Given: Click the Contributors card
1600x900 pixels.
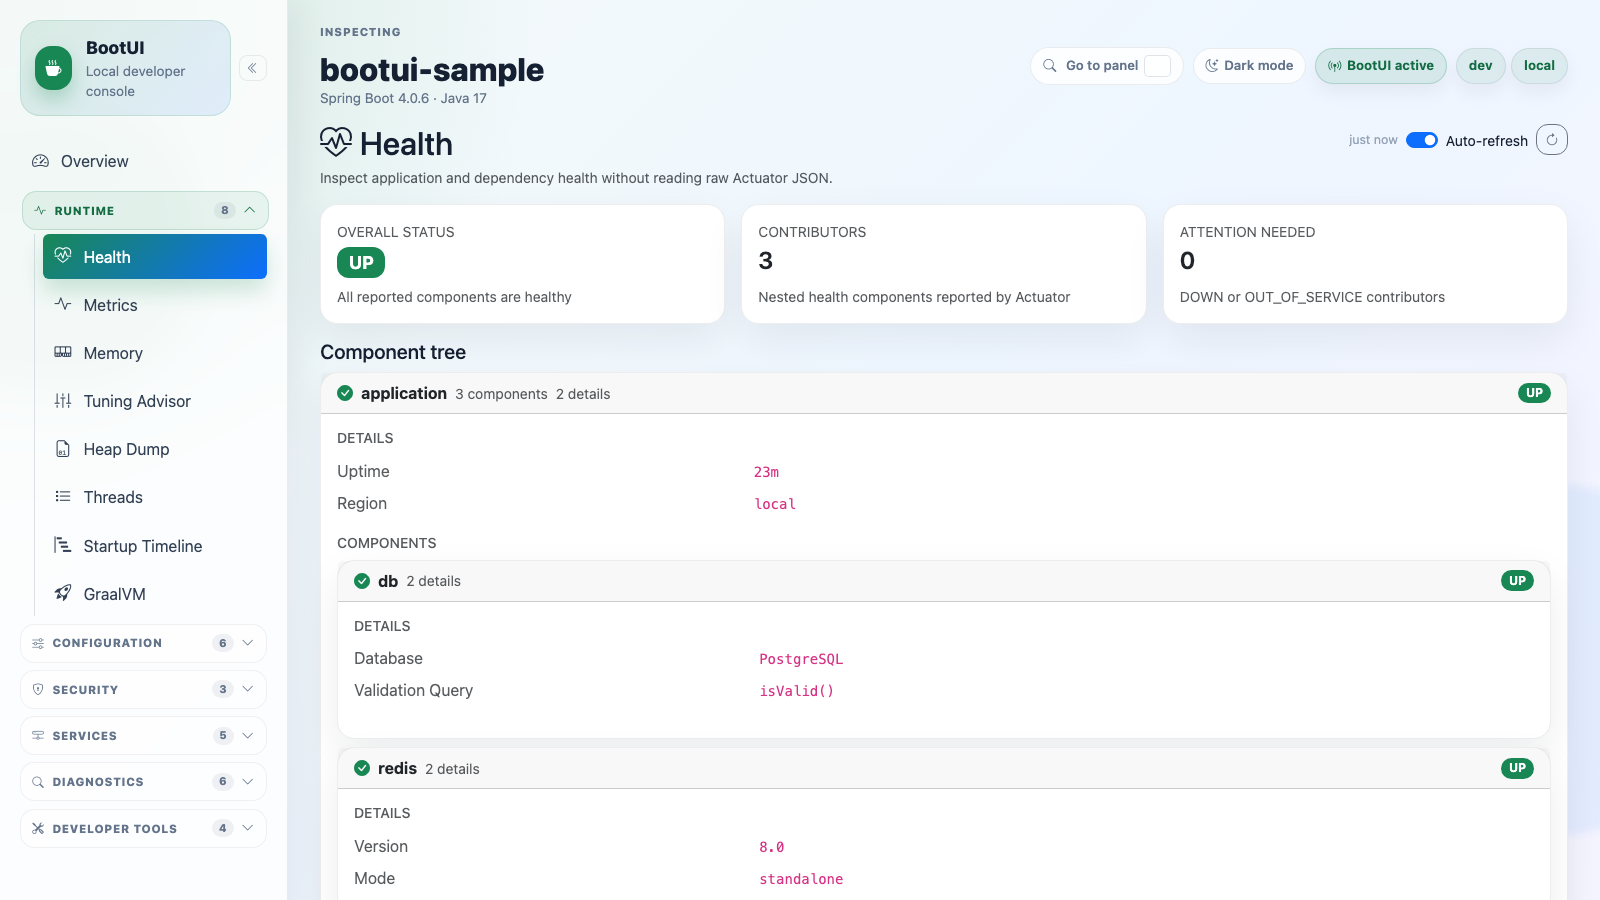Looking at the screenshot, I should (x=943, y=264).
